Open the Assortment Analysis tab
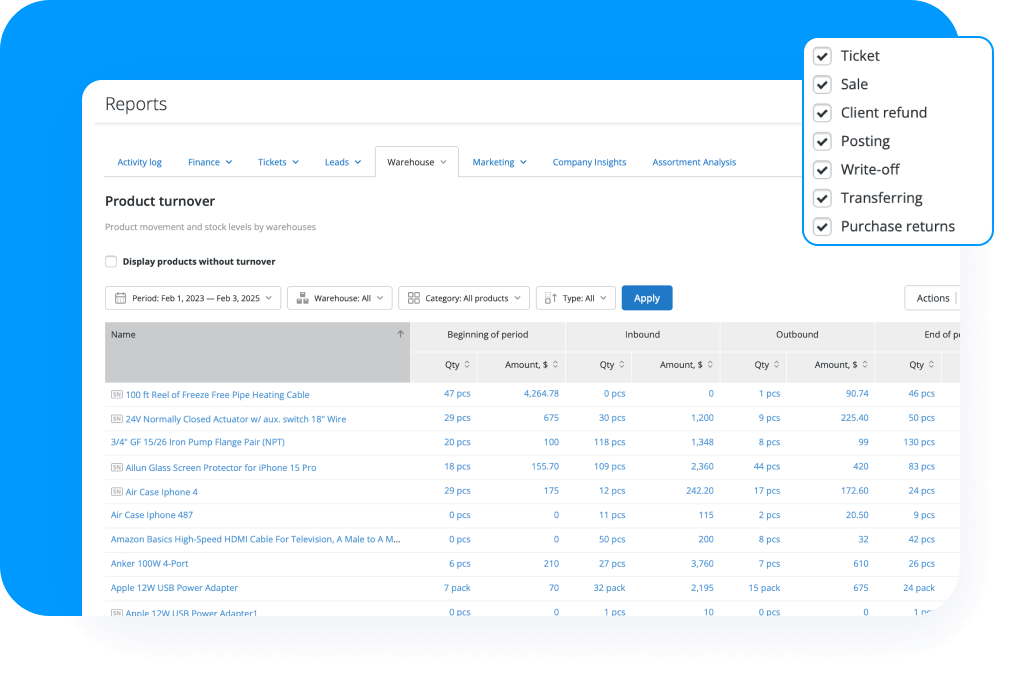The width and height of the screenshot is (1020, 688). click(694, 162)
